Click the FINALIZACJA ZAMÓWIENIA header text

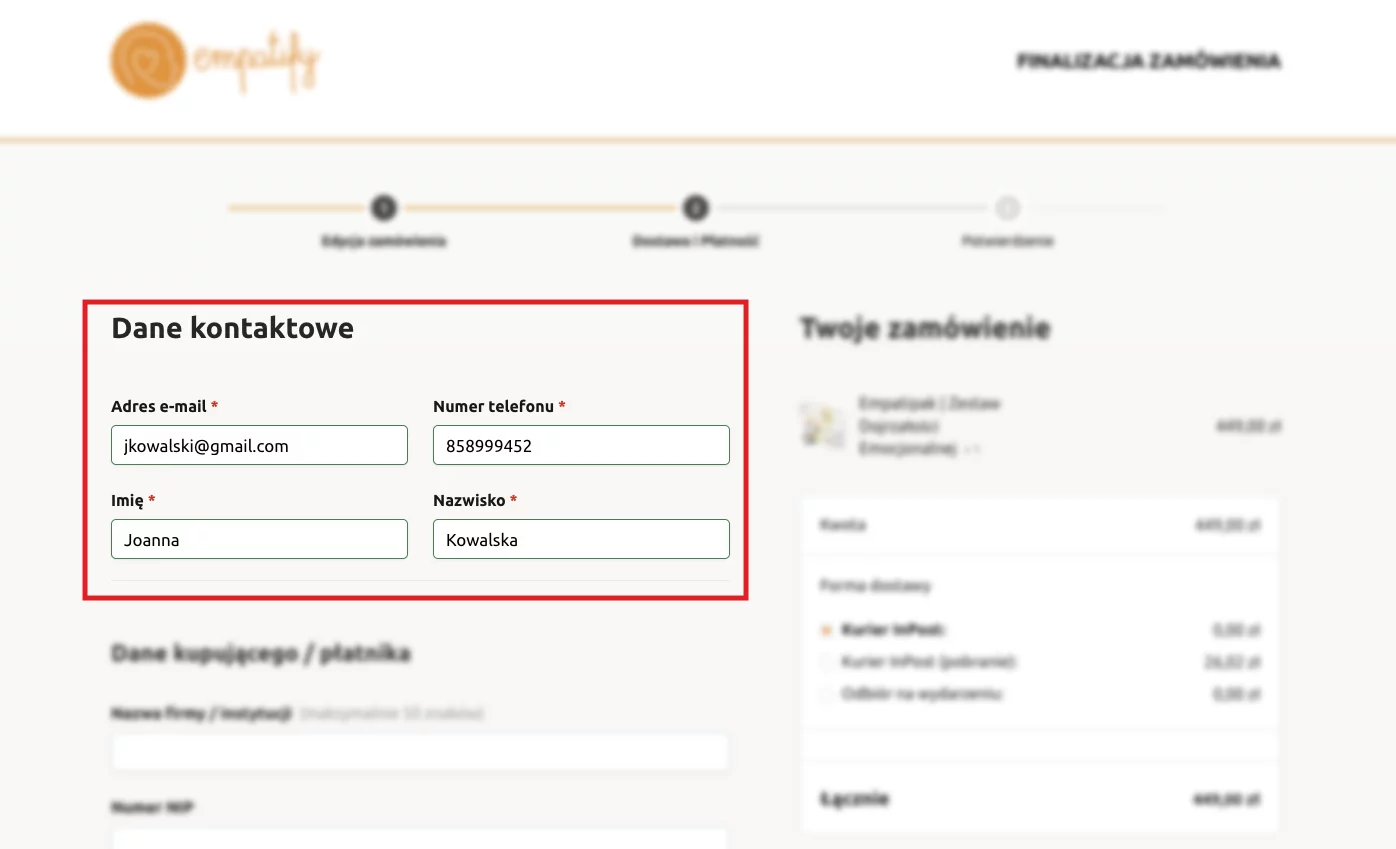(x=1148, y=61)
